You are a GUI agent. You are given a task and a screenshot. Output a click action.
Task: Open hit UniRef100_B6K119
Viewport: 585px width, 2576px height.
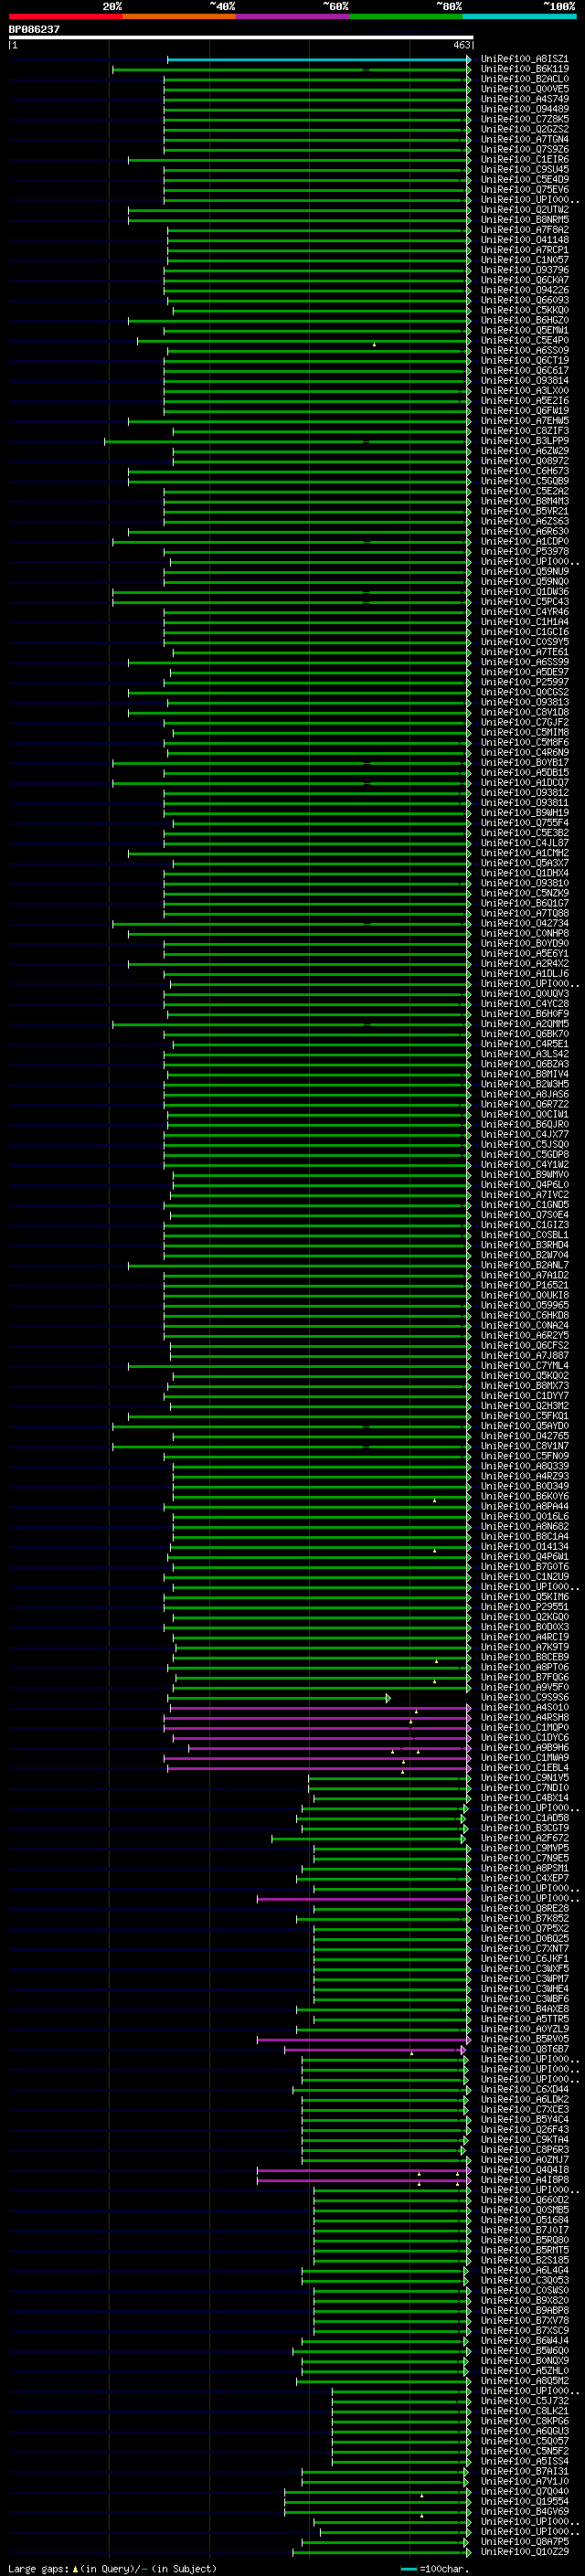click(524, 70)
